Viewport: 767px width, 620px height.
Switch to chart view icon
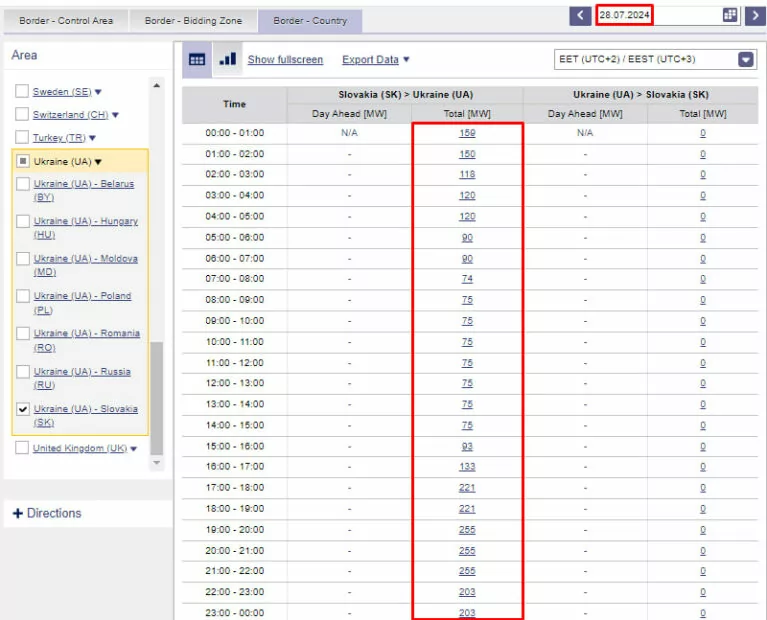coord(227,60)
